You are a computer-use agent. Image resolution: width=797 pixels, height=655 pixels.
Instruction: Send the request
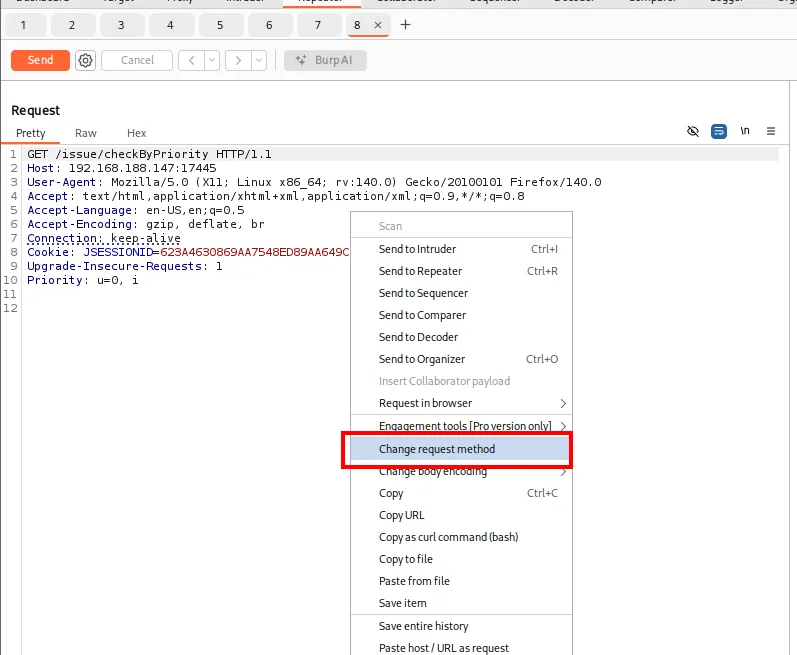pos(40,60)
